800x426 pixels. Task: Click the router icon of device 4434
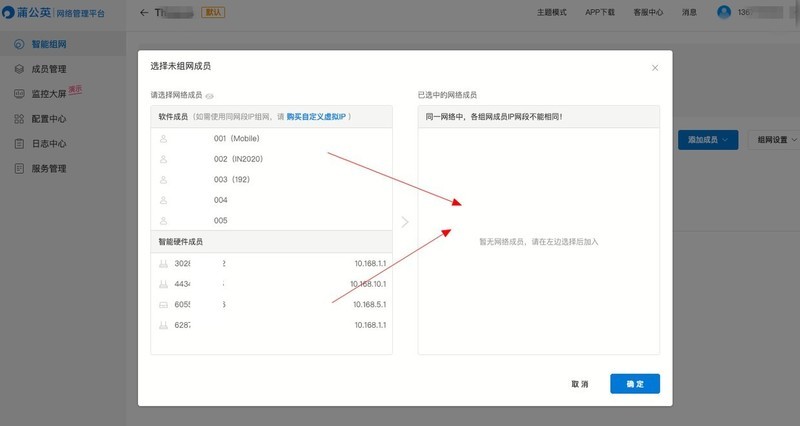(x=163, y=284)
